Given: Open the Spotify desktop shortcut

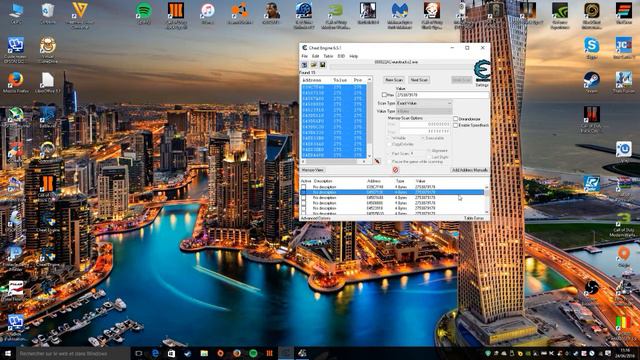Looking at the screenshot, I should click(143, 13).
